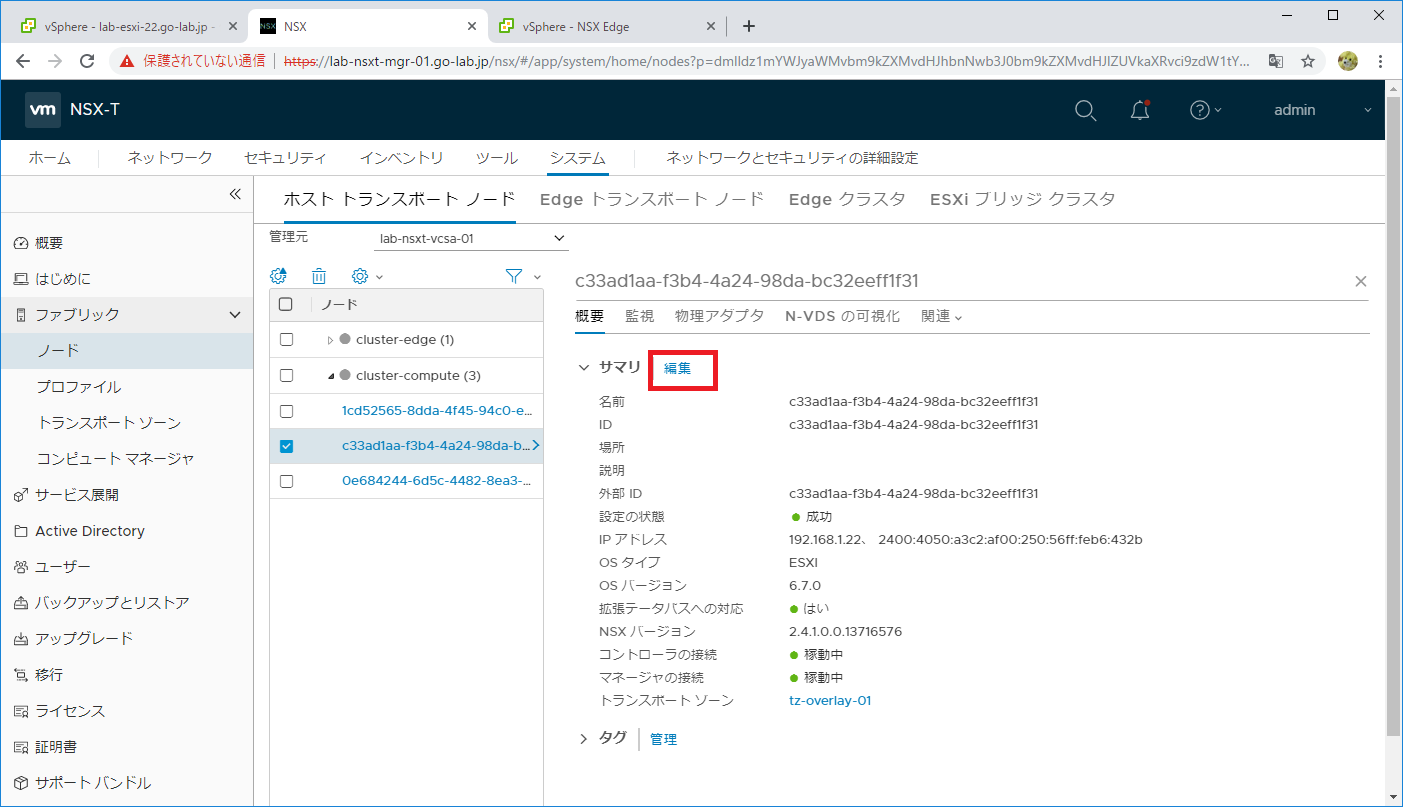Screen dimensions: 1403x807
Task: Click the browser address bar URL
Action: click(x=766, y=61)
